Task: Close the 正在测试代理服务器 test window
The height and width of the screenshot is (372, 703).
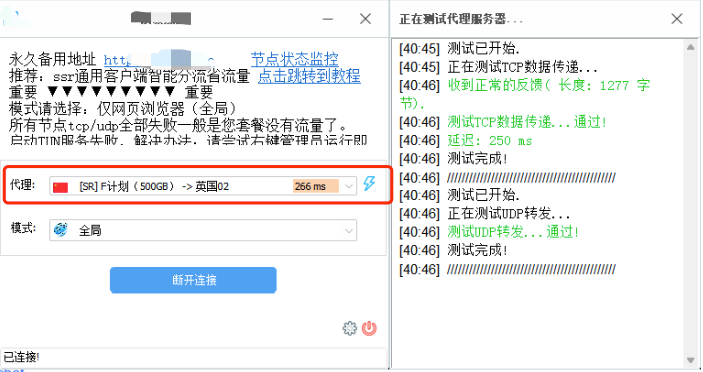Action: 677,19
